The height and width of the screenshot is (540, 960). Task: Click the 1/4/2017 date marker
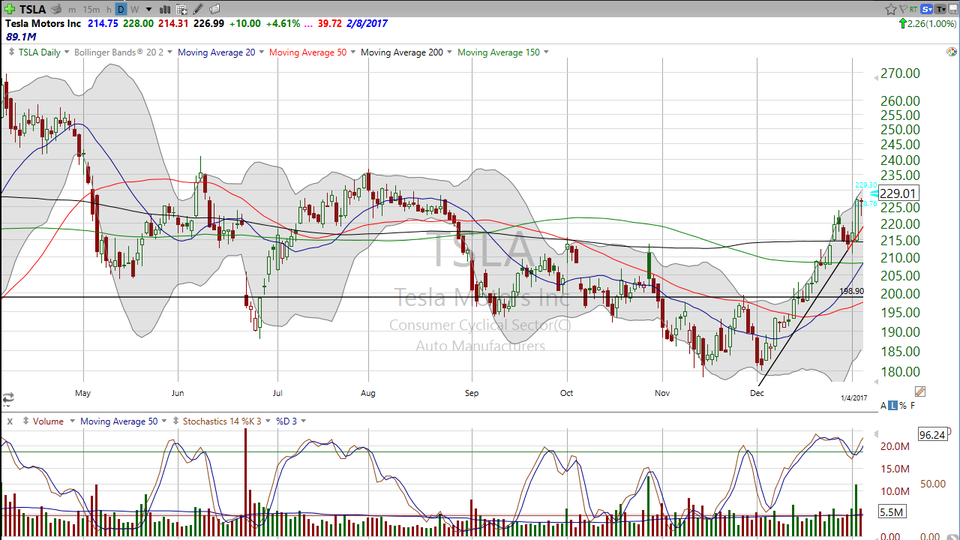tap(853, 398)
